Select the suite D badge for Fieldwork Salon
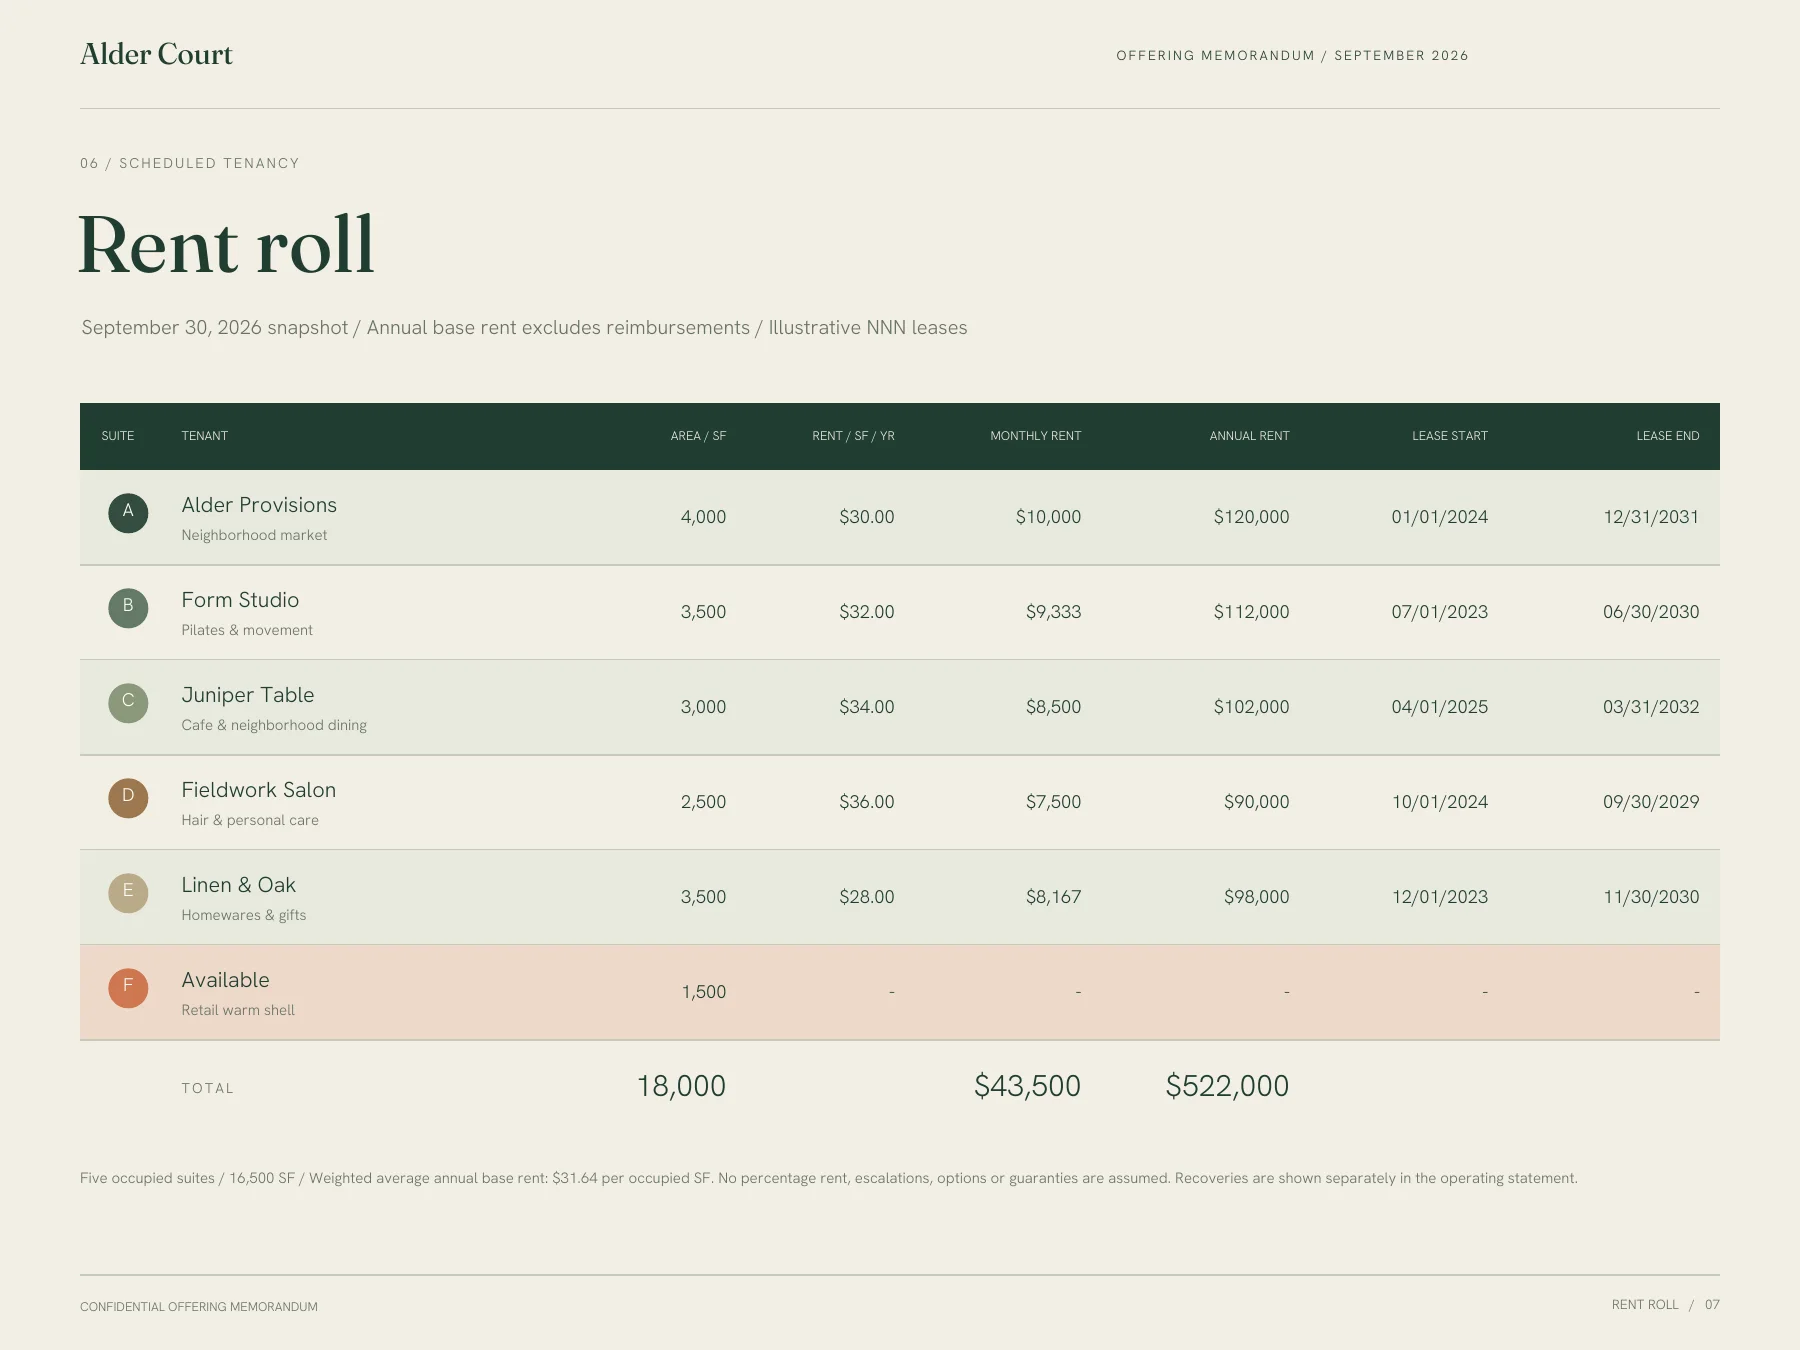 (128, 798)
